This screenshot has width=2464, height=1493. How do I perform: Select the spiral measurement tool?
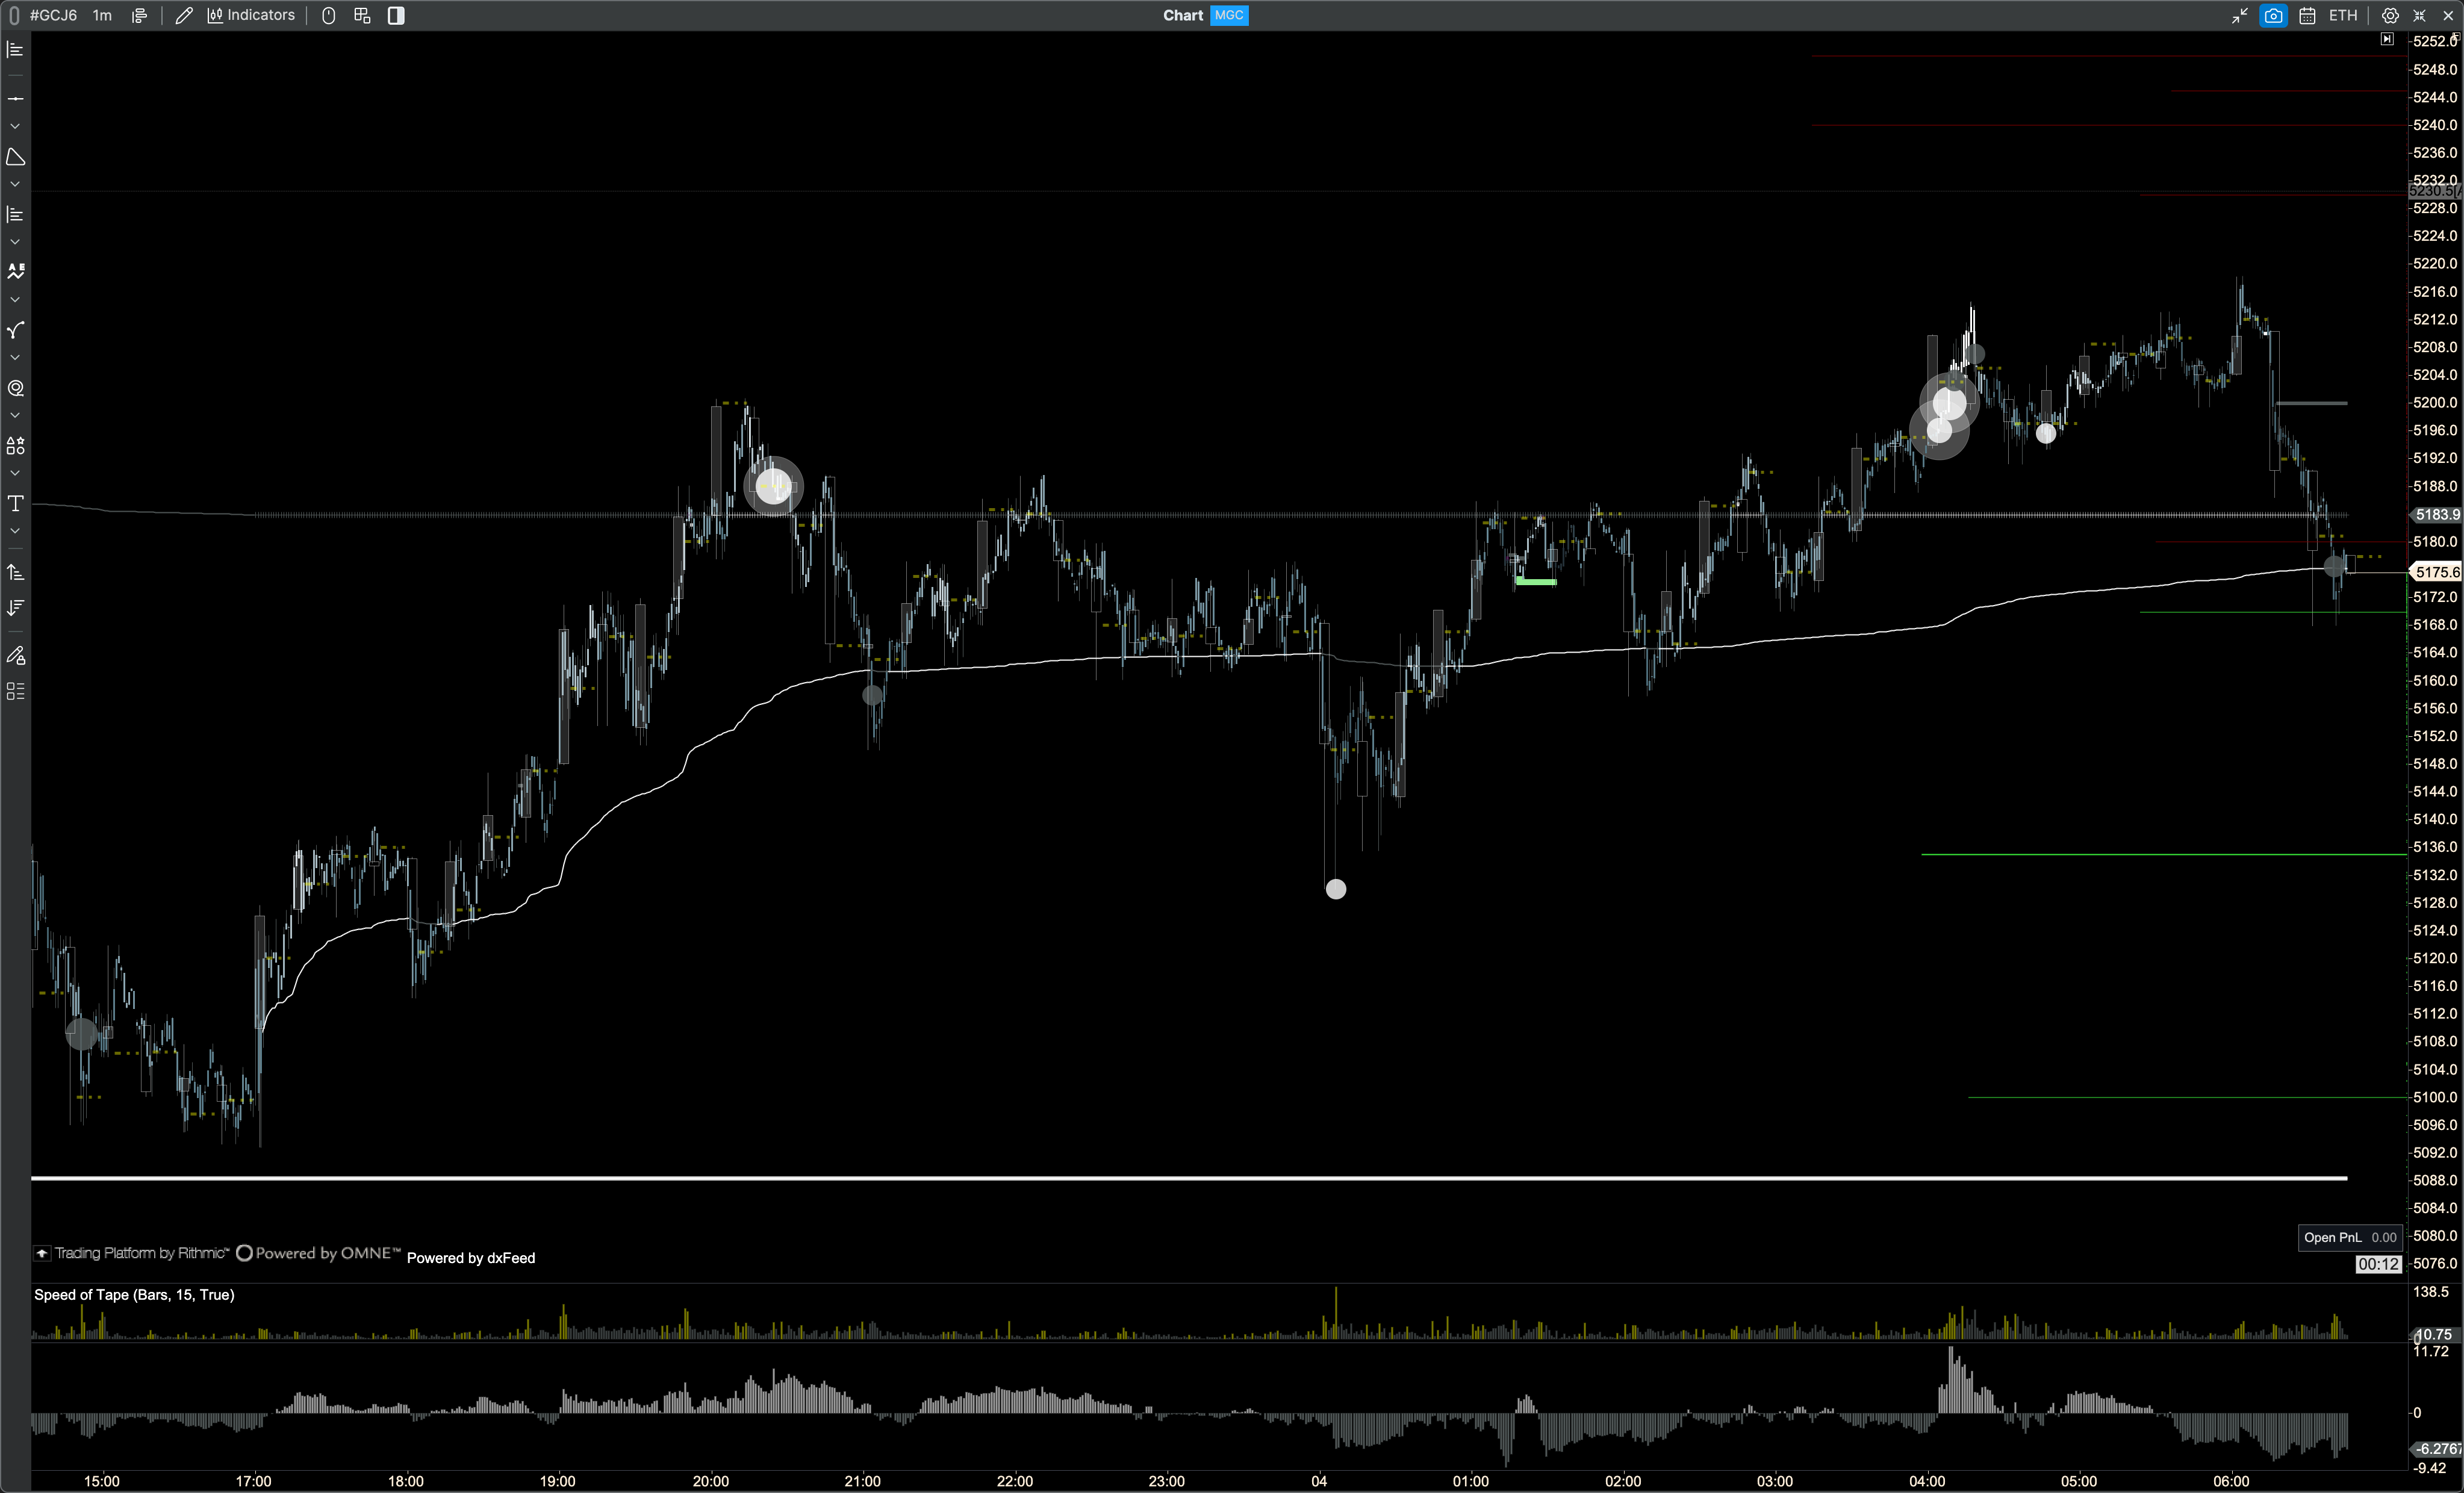click(x=15, y=388)
